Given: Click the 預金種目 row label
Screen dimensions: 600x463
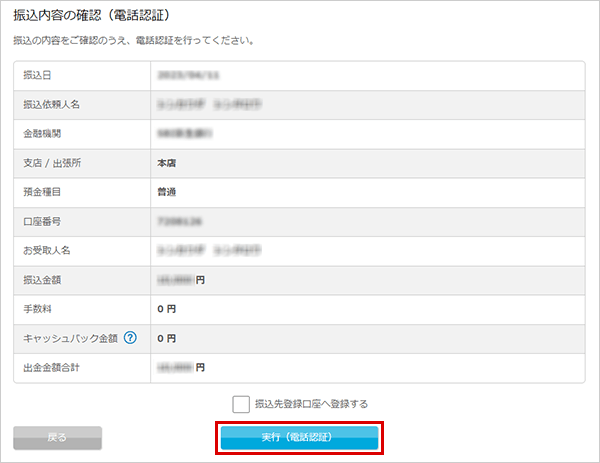Looking at the screenshot, I should (42, 191).
